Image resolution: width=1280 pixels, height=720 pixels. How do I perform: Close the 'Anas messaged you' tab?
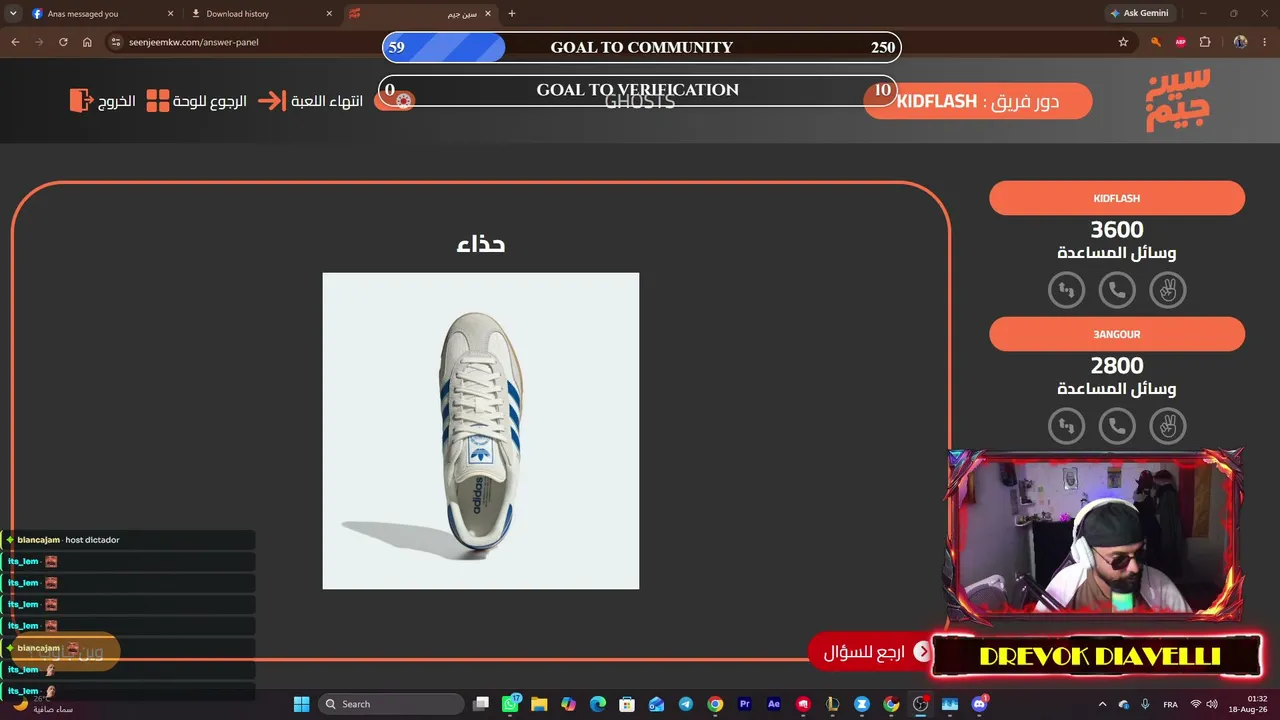click(170, 14)
